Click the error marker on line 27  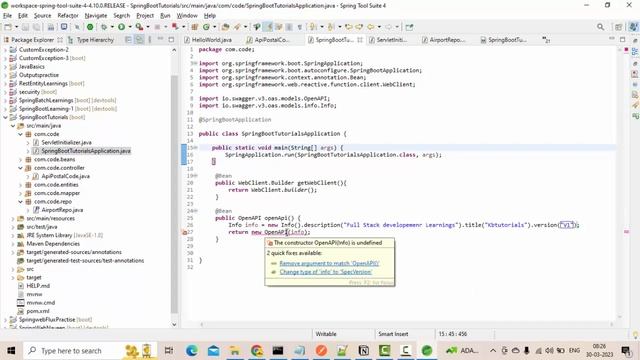[184, 232]
